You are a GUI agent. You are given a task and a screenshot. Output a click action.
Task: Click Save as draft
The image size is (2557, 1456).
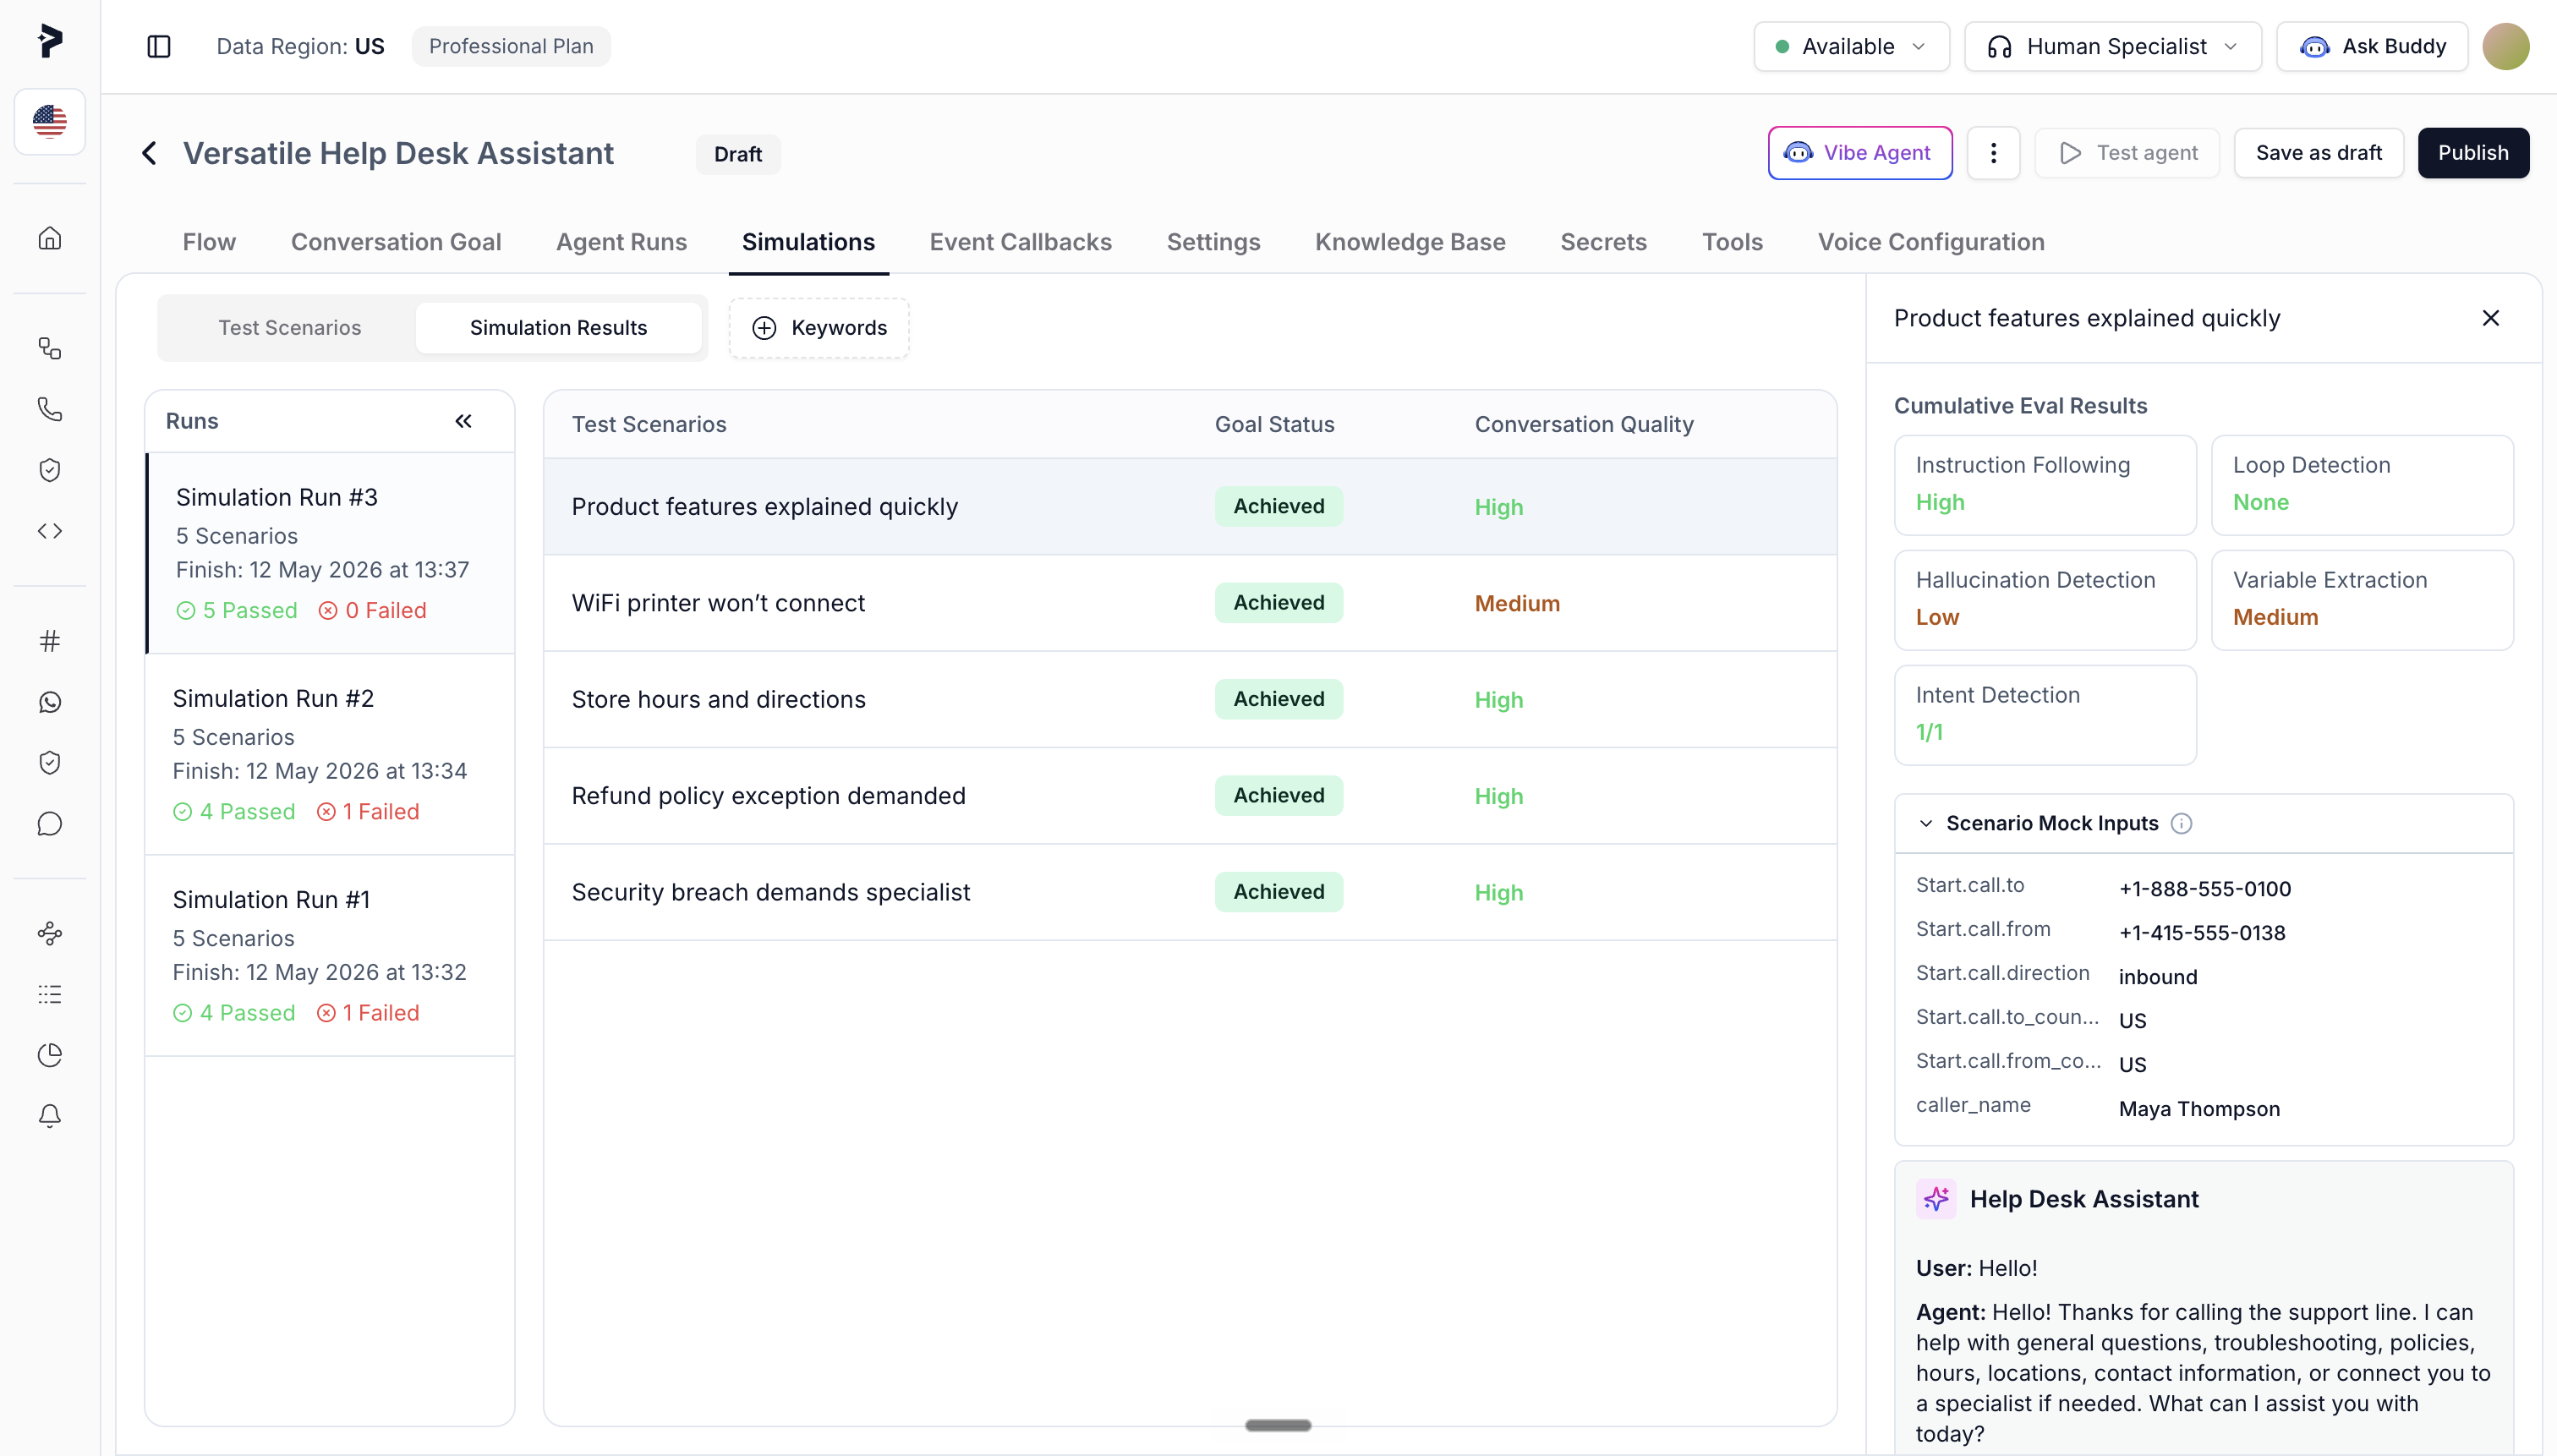(x=2318, y=153)
